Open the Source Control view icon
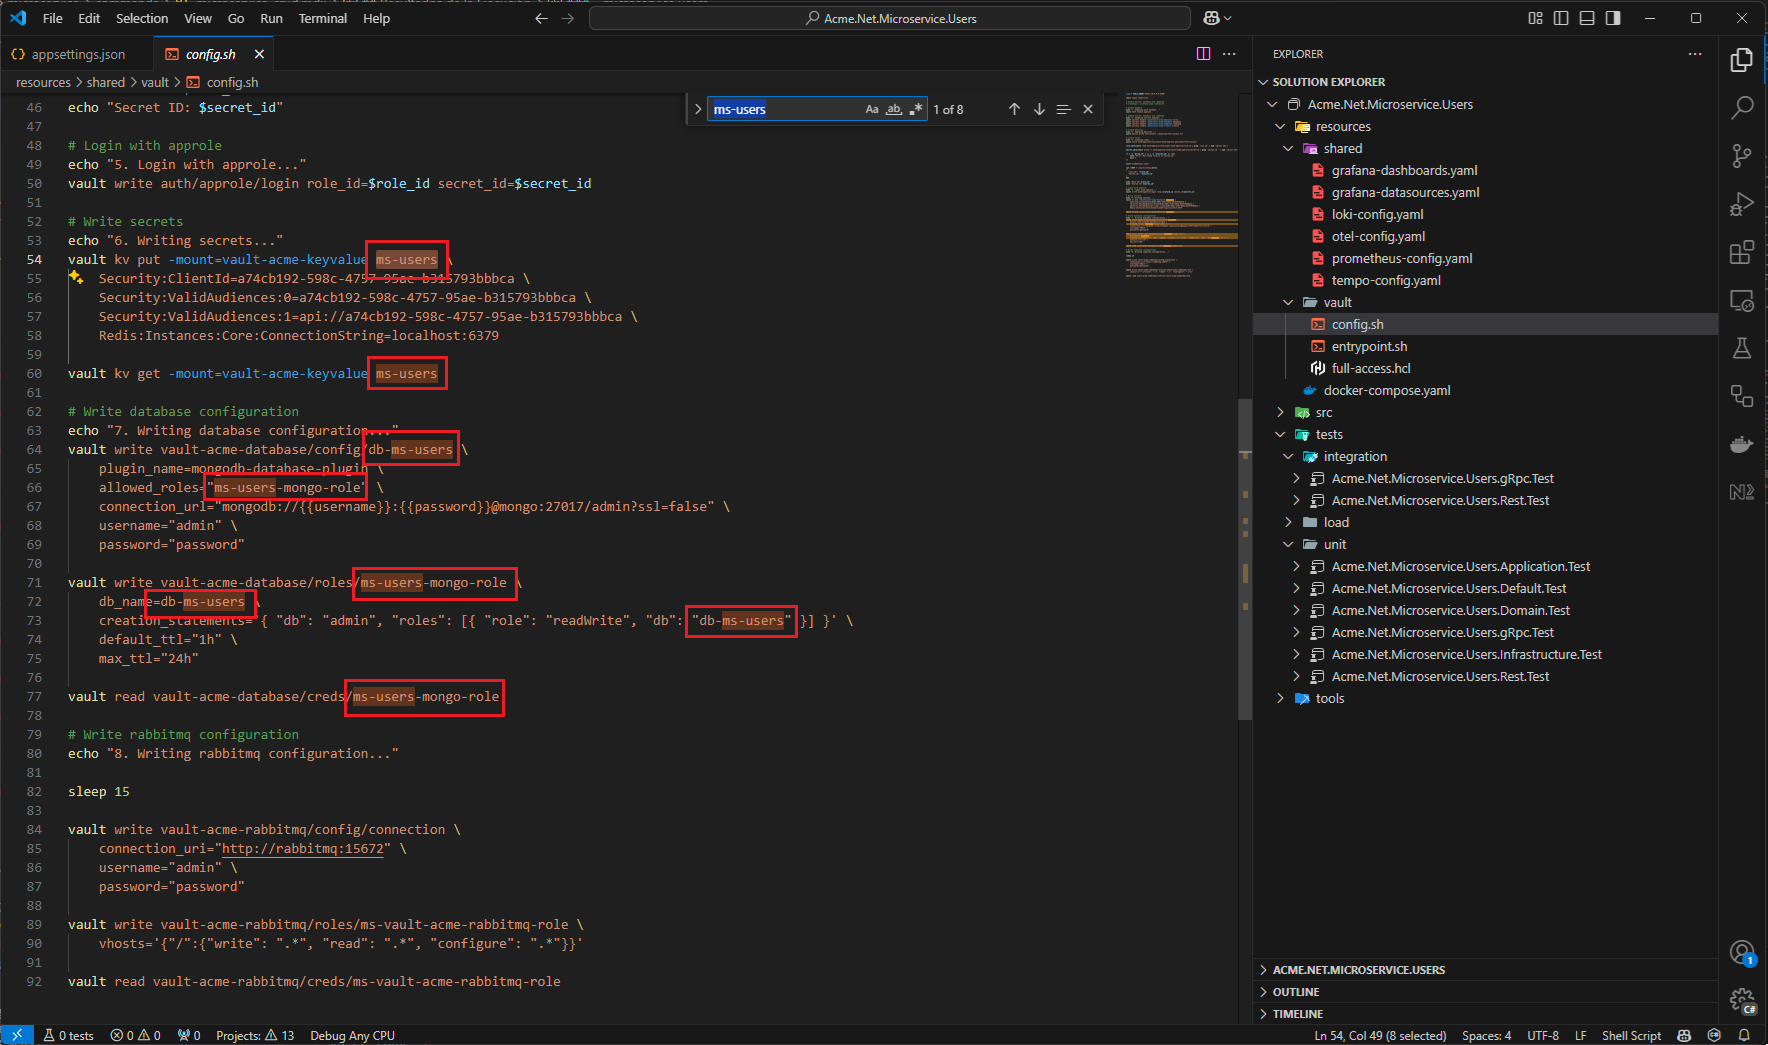Screen dimensions: 1768x1045 point(1742,155)
